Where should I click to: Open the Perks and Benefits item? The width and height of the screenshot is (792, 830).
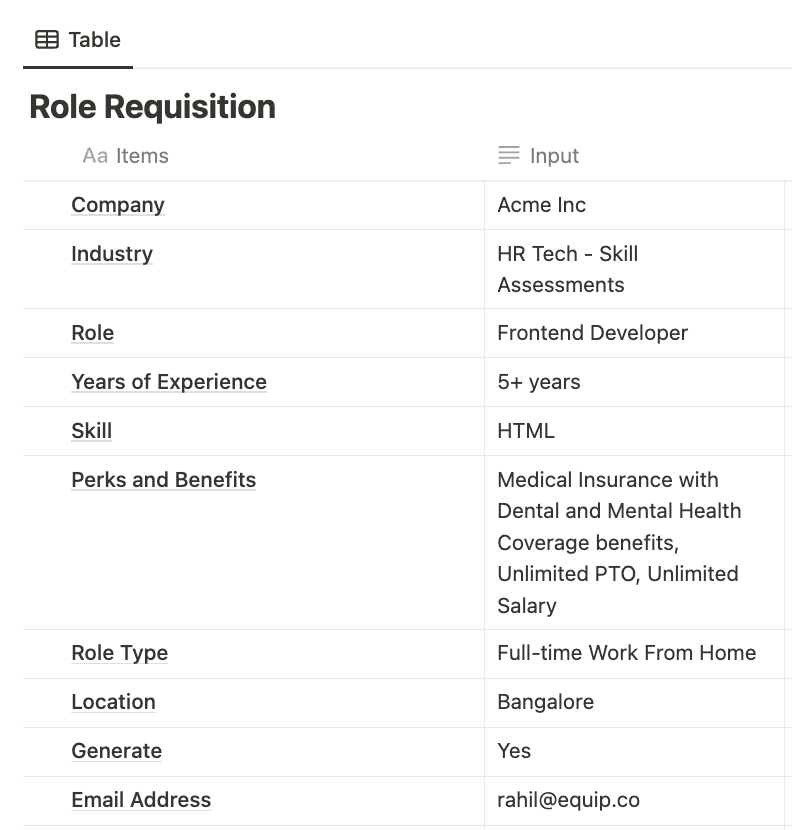164,480
